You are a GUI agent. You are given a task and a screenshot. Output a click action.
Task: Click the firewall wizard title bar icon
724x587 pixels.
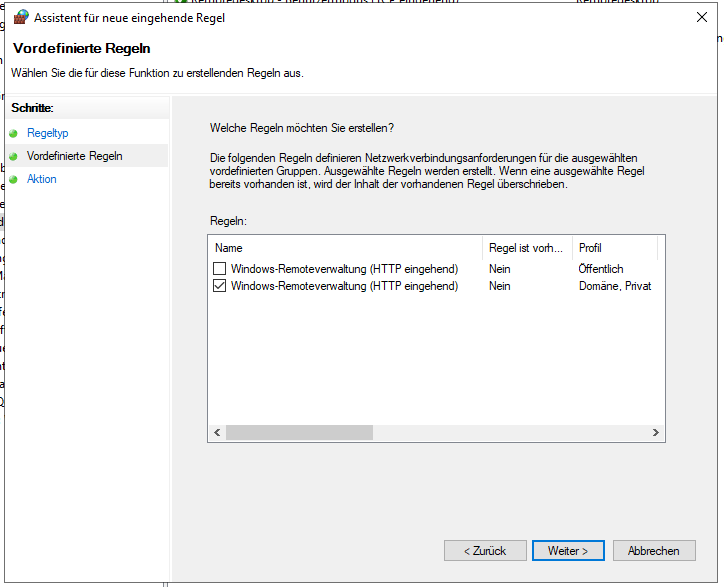pos(21,18)
